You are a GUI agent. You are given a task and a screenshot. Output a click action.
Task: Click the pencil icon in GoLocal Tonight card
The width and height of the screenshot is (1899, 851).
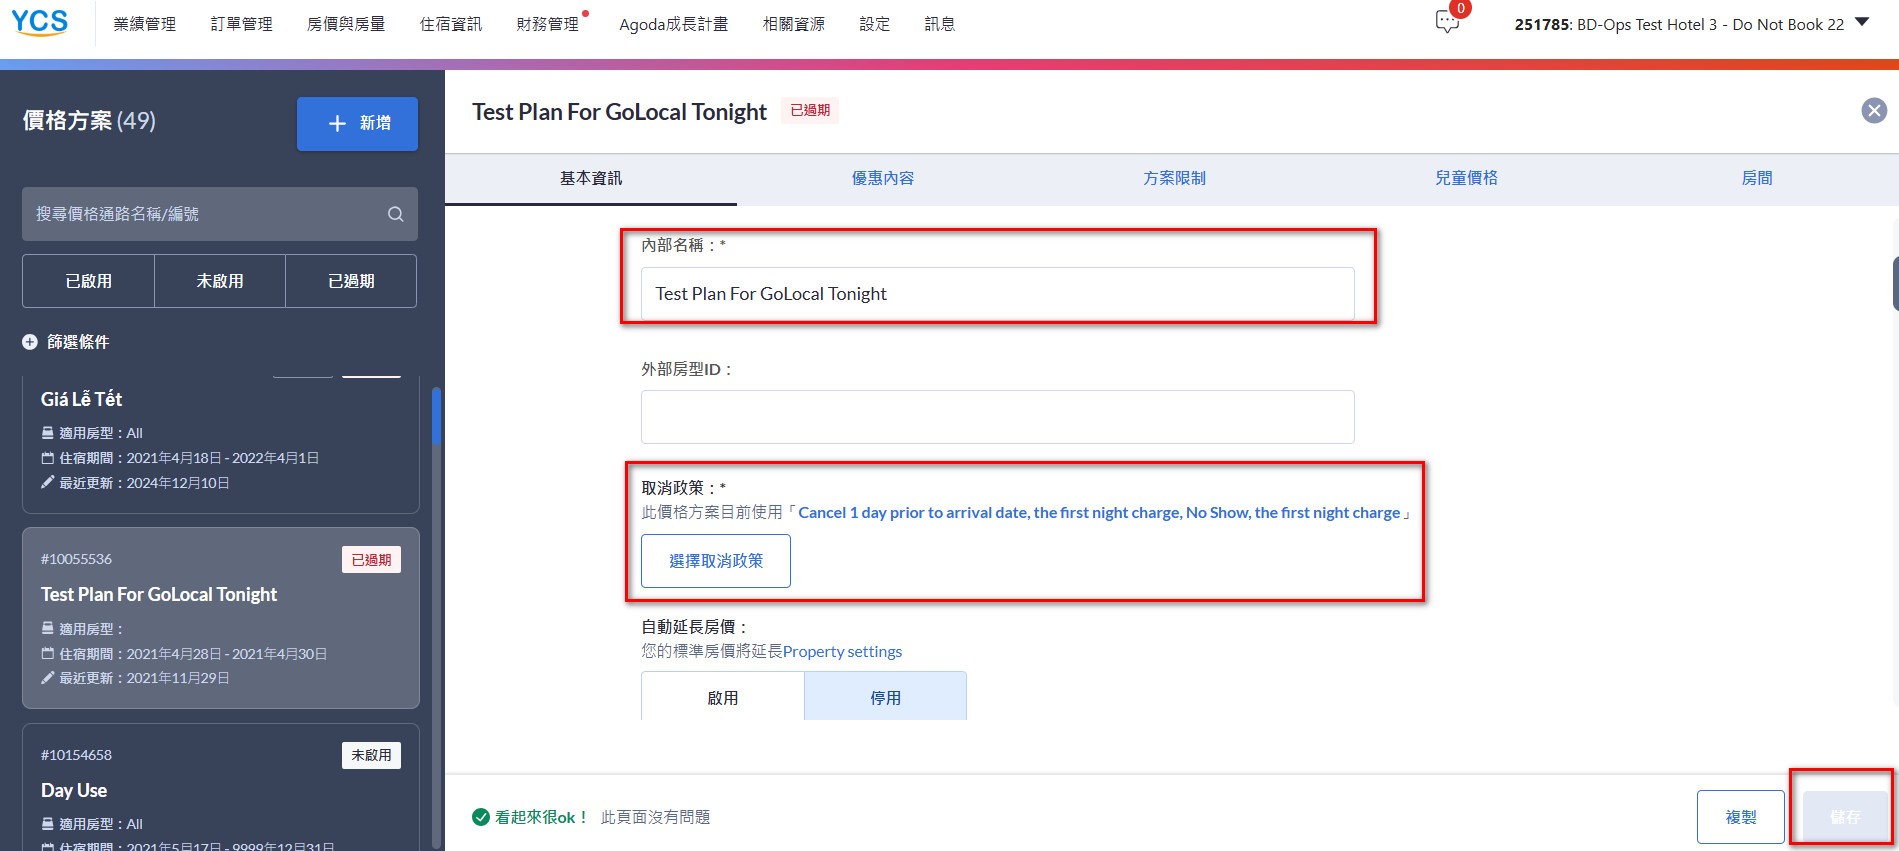click(47, 678)
